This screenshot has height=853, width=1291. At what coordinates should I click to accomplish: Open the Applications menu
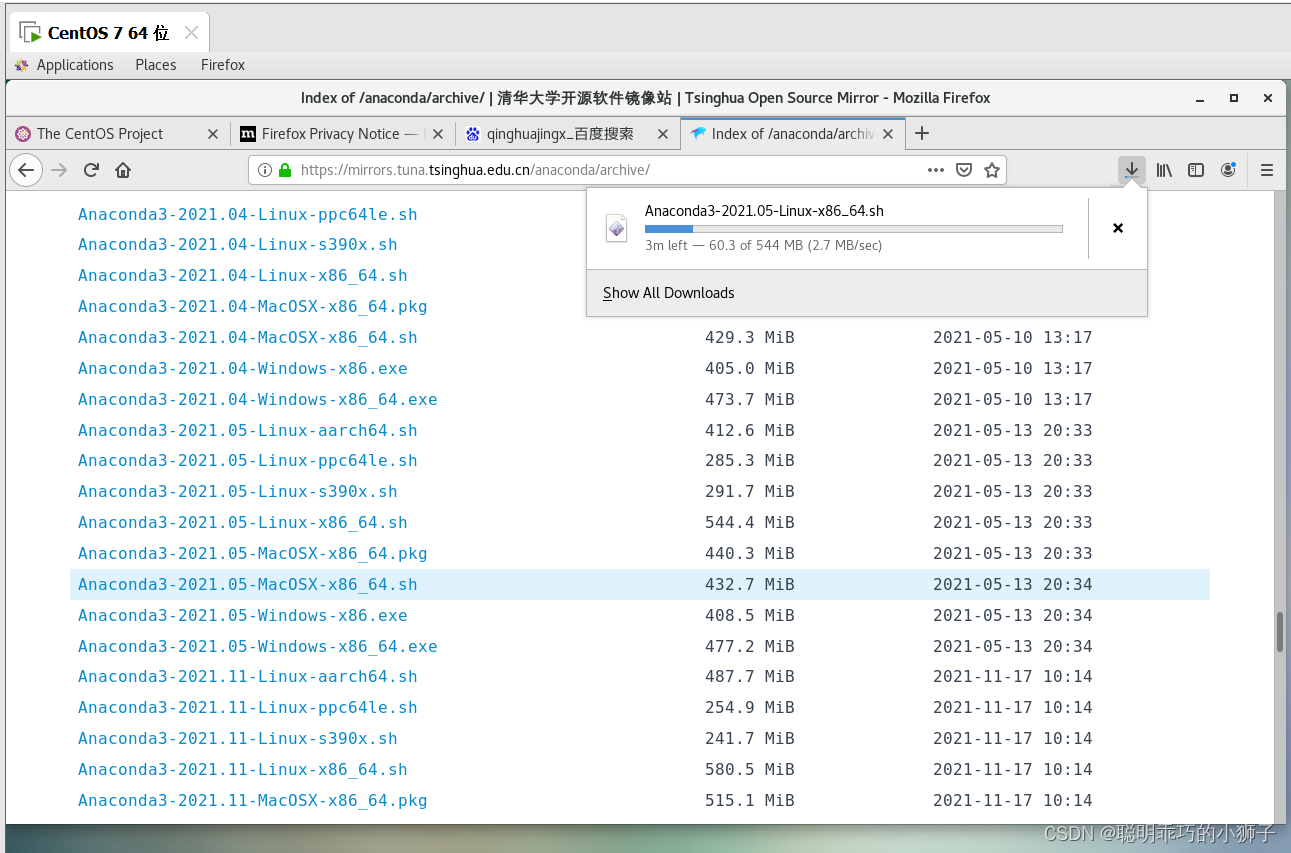(x=74, y=64)
